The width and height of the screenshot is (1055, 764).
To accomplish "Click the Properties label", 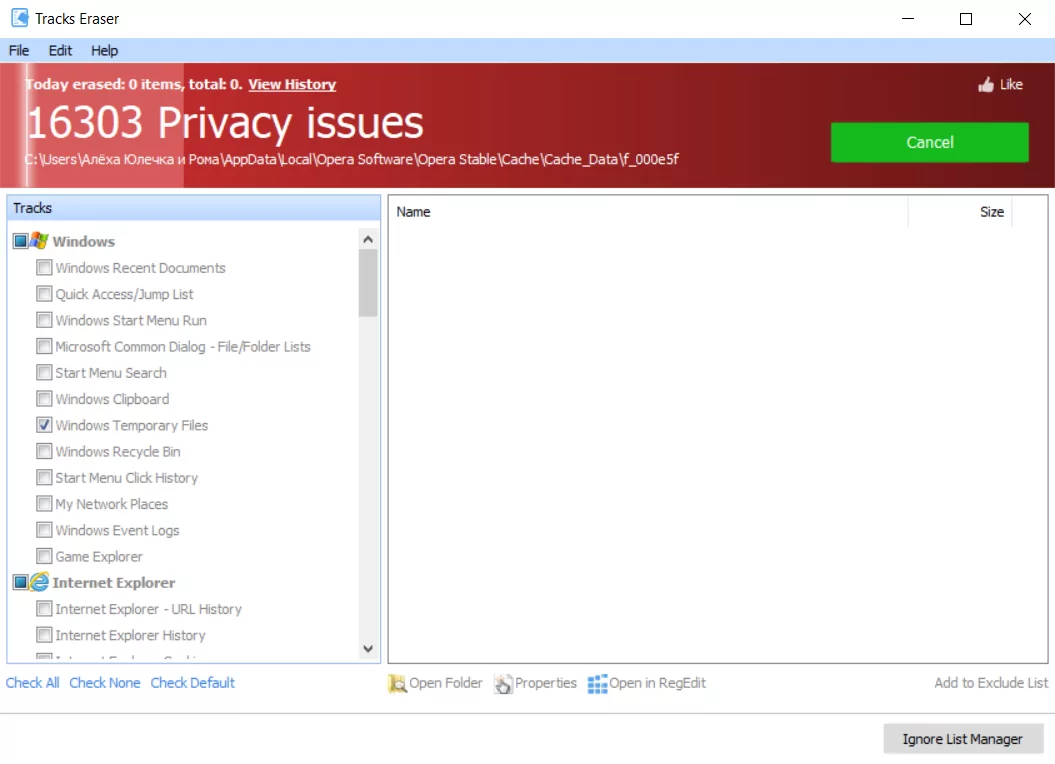I will (x=546, y=683).
